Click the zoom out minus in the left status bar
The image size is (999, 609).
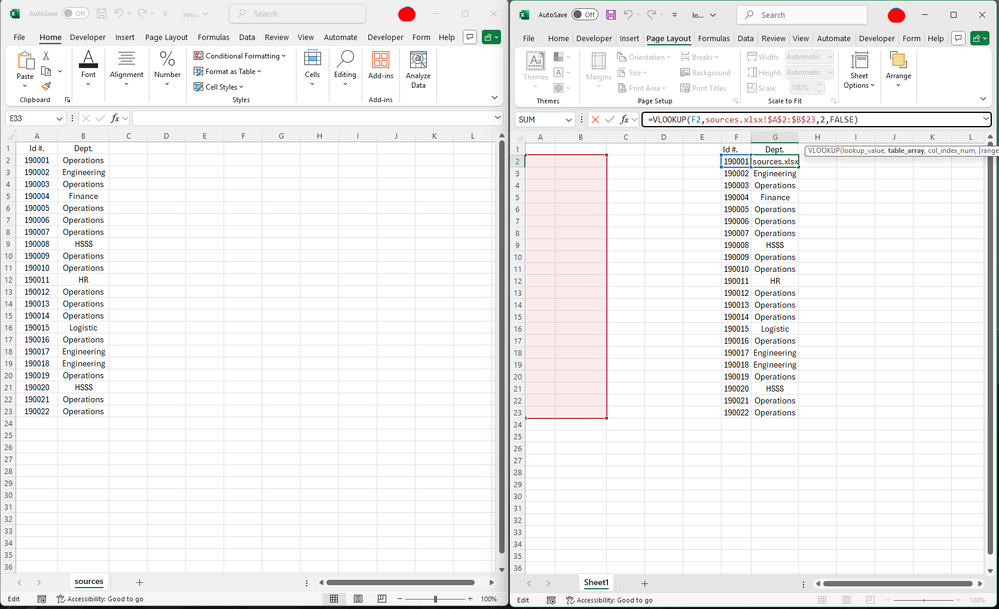pos(400,599)
